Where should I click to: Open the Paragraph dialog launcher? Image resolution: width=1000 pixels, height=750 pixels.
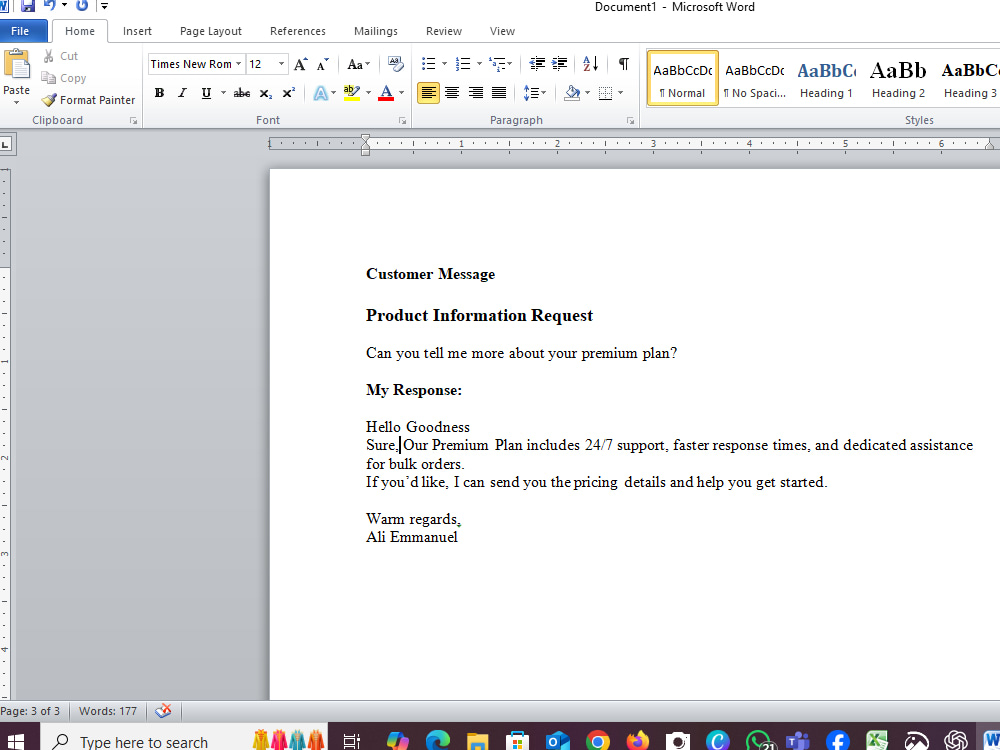630,121
